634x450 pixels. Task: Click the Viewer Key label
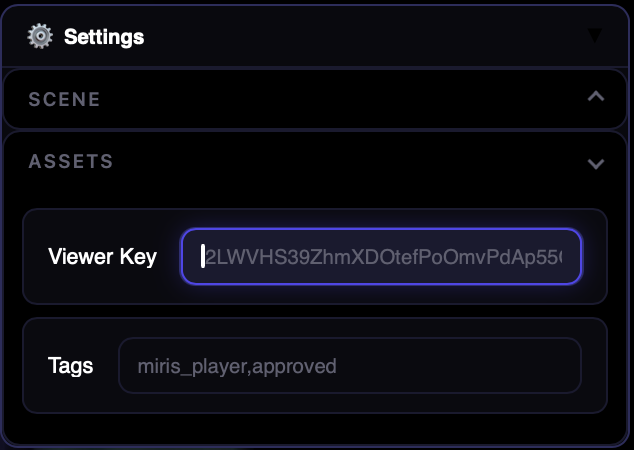point(102,257)
